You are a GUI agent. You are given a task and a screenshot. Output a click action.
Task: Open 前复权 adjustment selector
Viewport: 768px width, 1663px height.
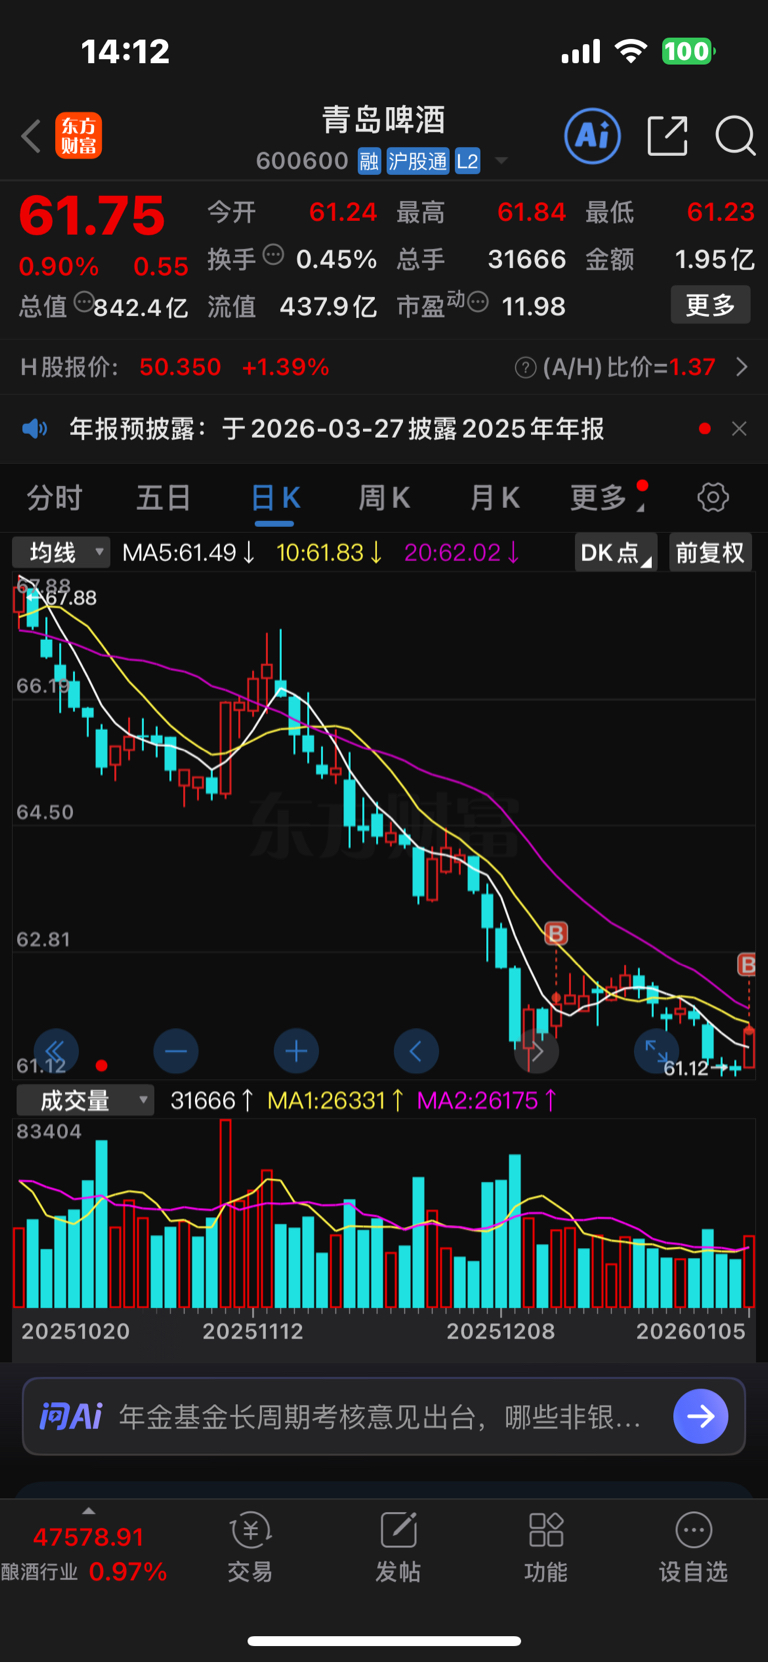pyautogui.click(x=710, y=553)
